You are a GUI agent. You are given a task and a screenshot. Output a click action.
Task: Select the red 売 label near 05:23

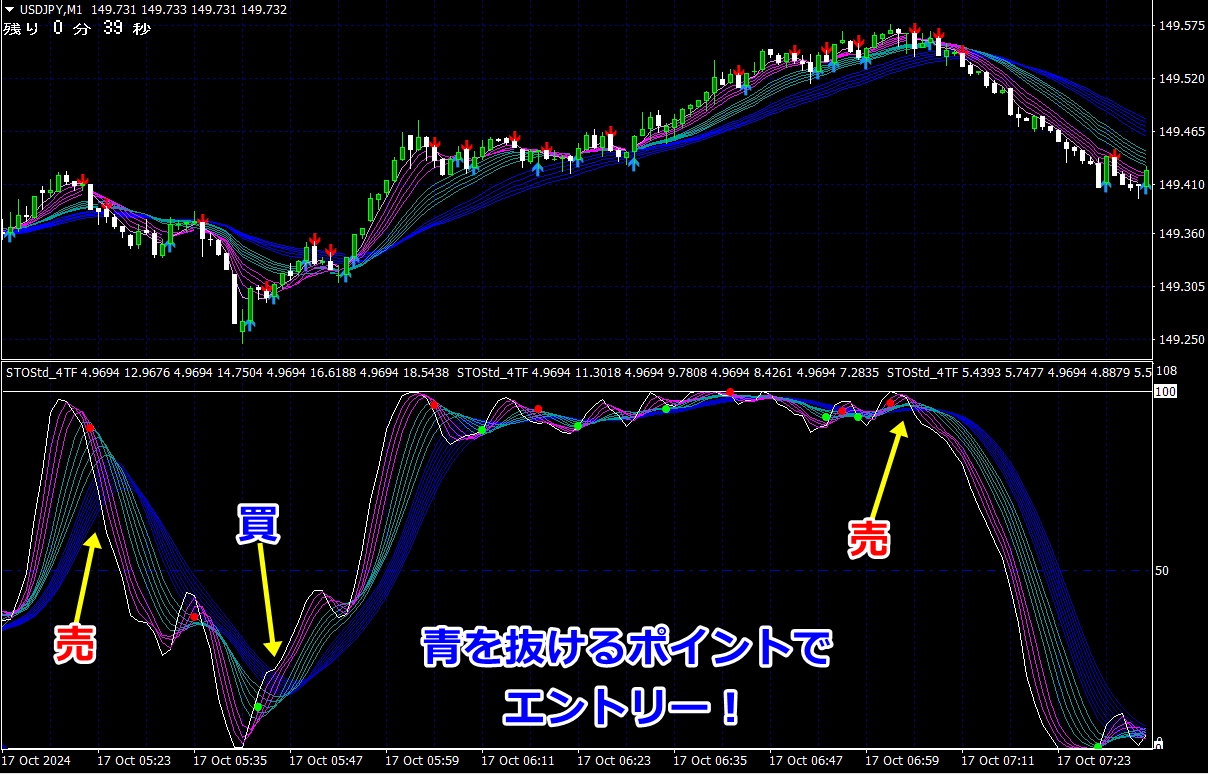[x=75, y=643]
